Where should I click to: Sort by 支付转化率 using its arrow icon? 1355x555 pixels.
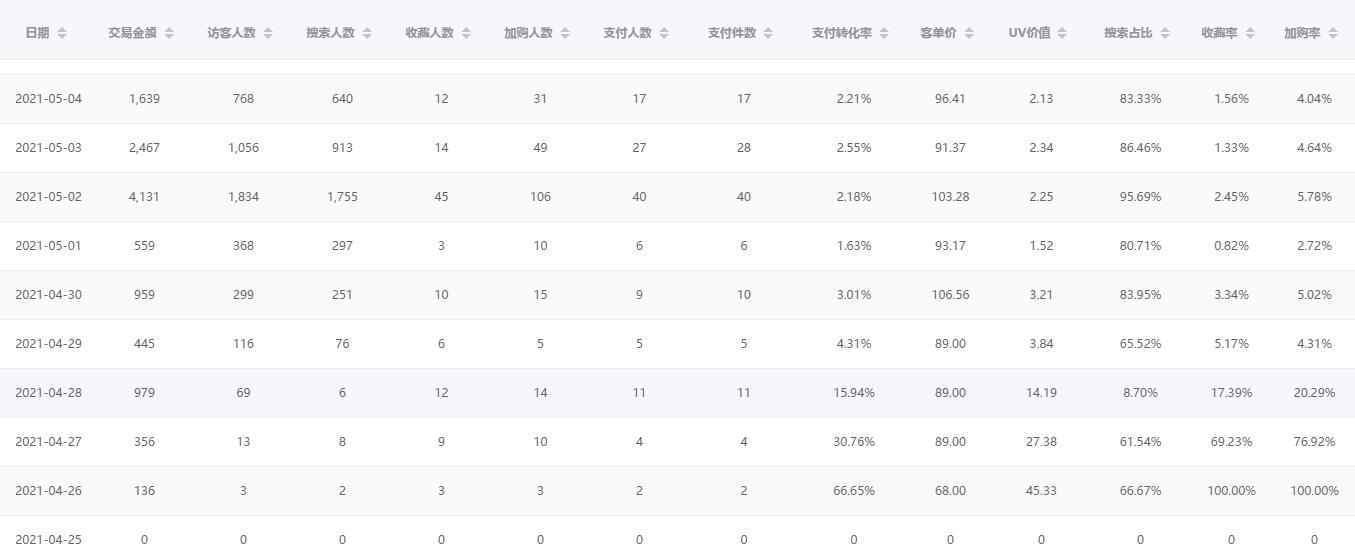(x=884, y=33)
